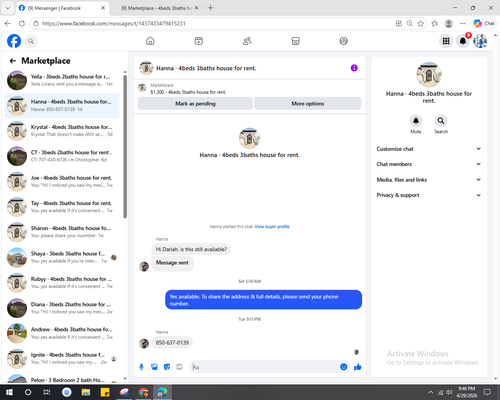Screen dimensions: 500x400
Task: Open Copilot Chat button in browser
Action: tap(484, 23)
